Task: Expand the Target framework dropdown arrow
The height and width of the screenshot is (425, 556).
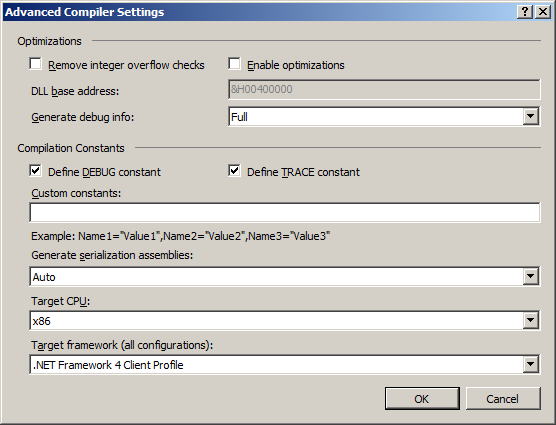Action: [x=530, y=364]
